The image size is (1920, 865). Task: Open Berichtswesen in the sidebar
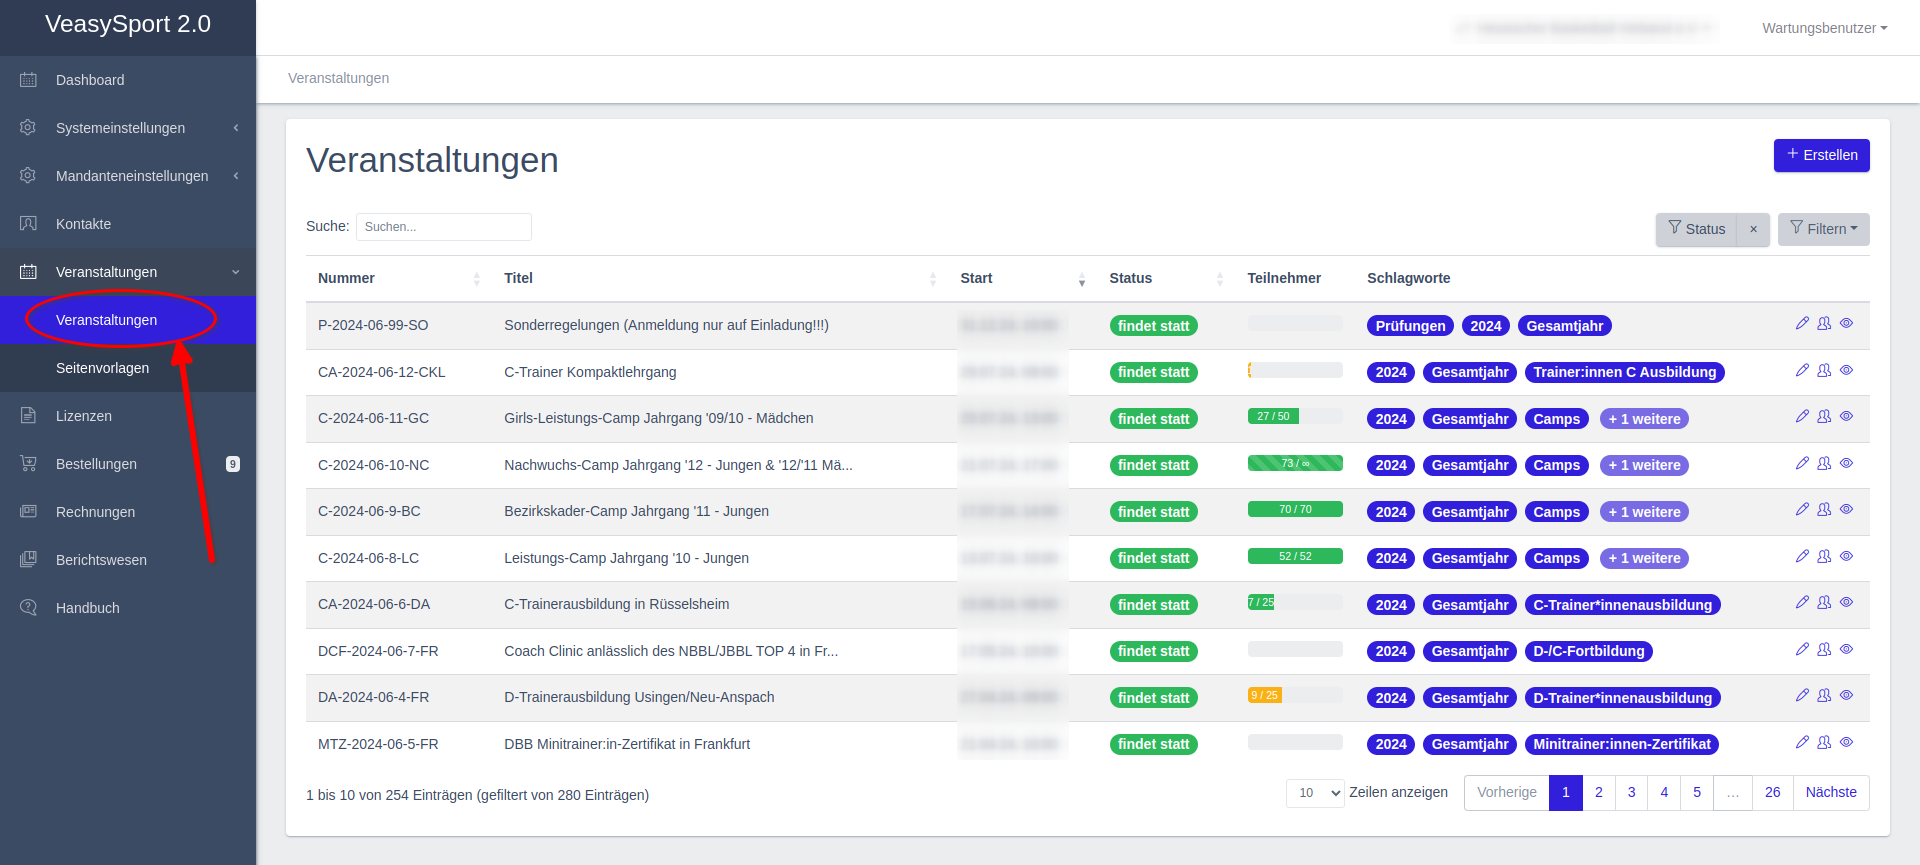[101, 560]
